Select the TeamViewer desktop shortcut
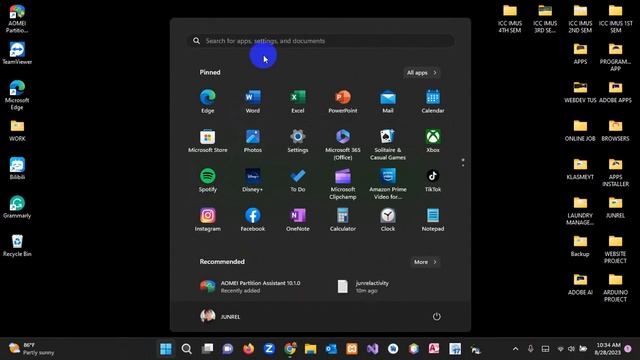 [x=17, y=53]
